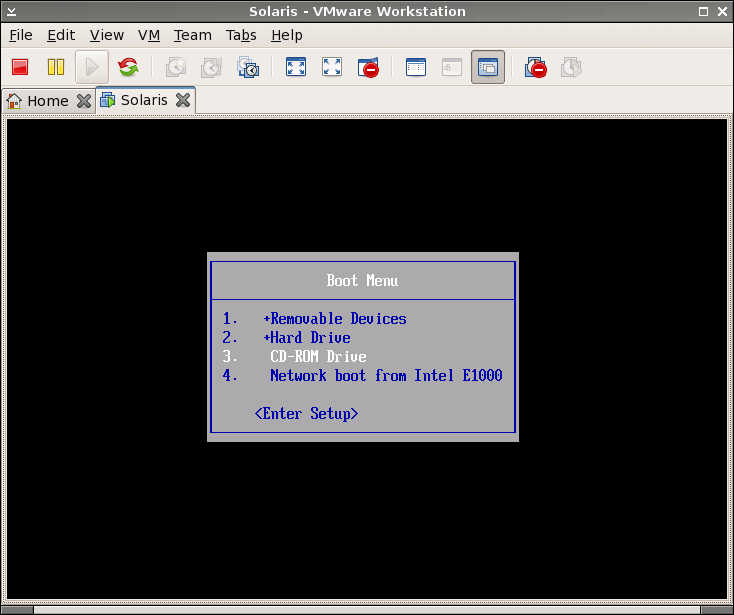This screenshot has width=734, height=615.
Task: Reset the VM with the red-green arrows icon
Action: [128, 67]
